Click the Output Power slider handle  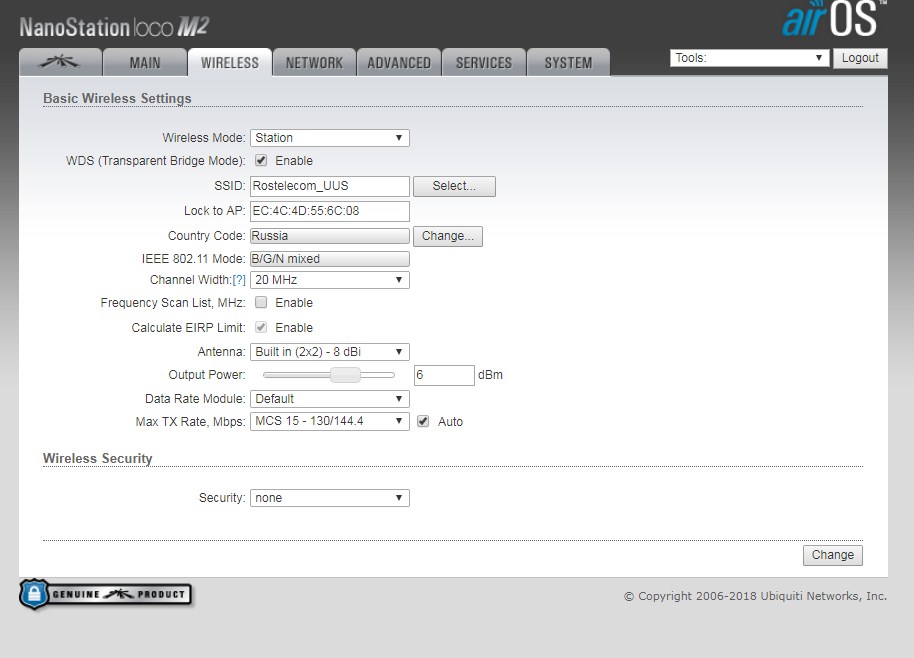pos(345,375)
